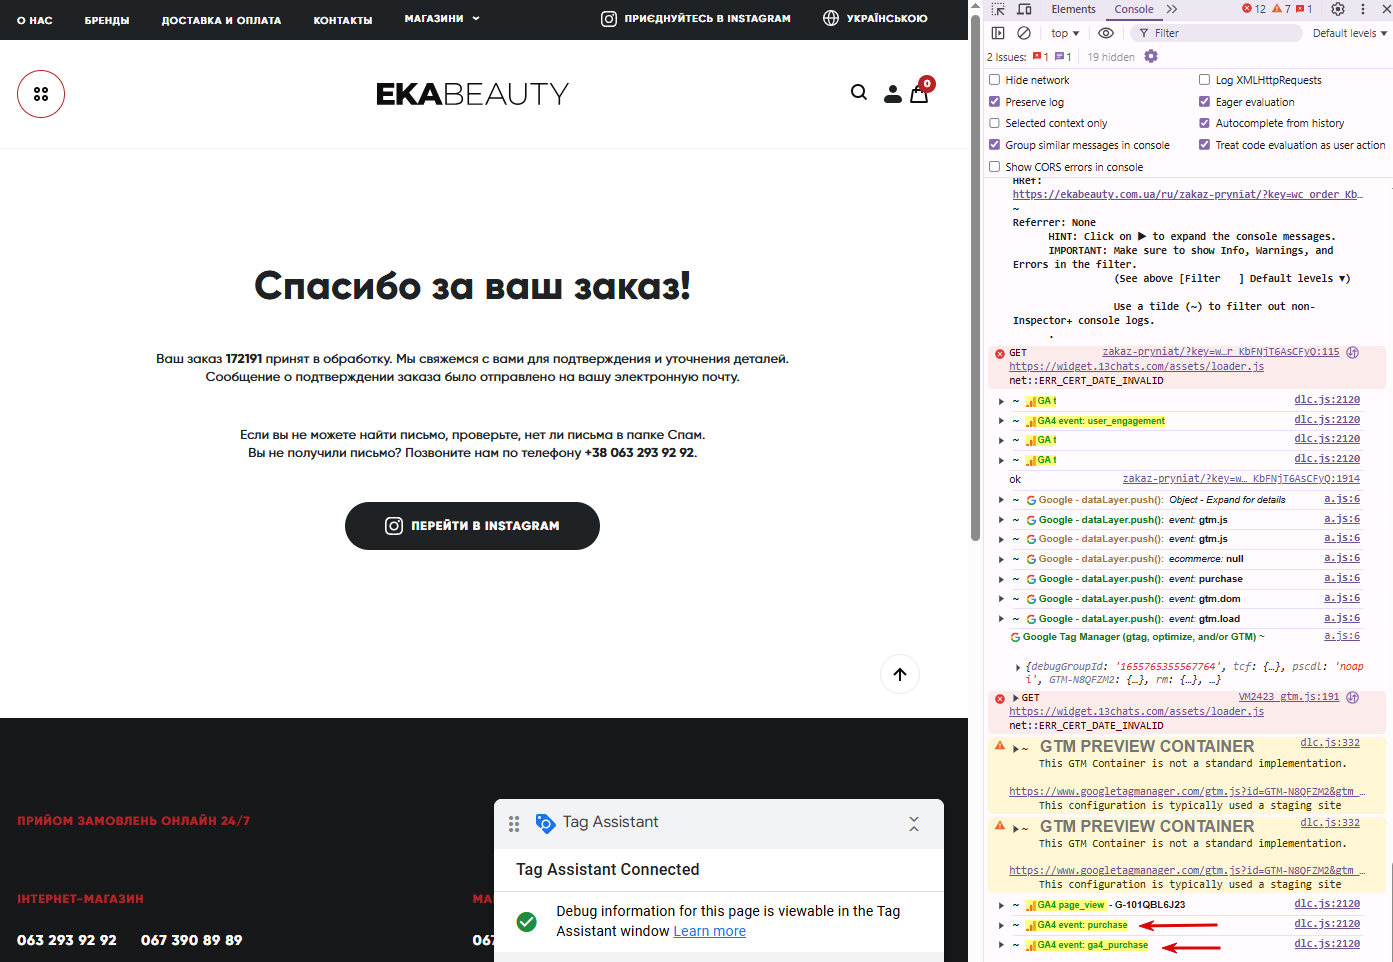Image resolution: width=1393 pixels, height=962 pixels.
Task: Open О НАС menu item
Action: (35, 20)
